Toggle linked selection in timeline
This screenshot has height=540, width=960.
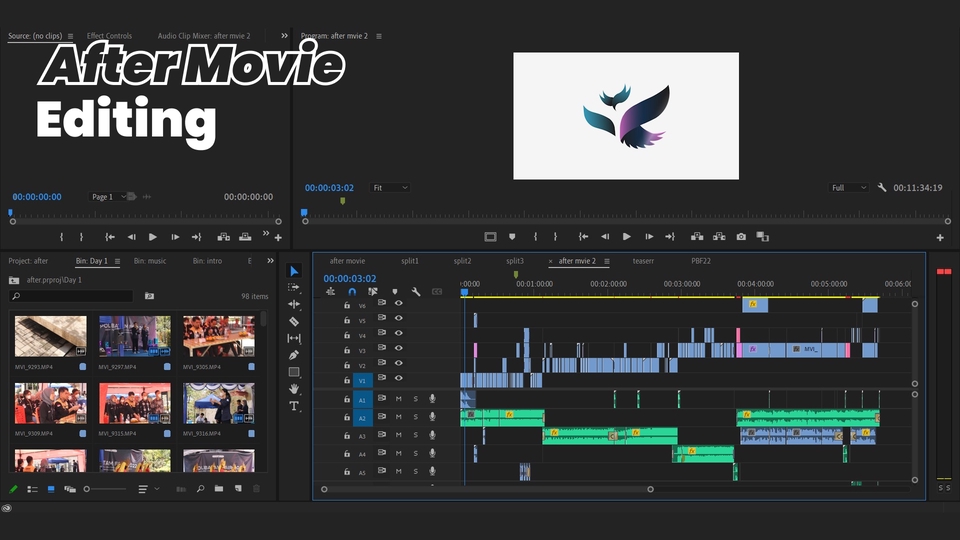(x=372, y=292)
